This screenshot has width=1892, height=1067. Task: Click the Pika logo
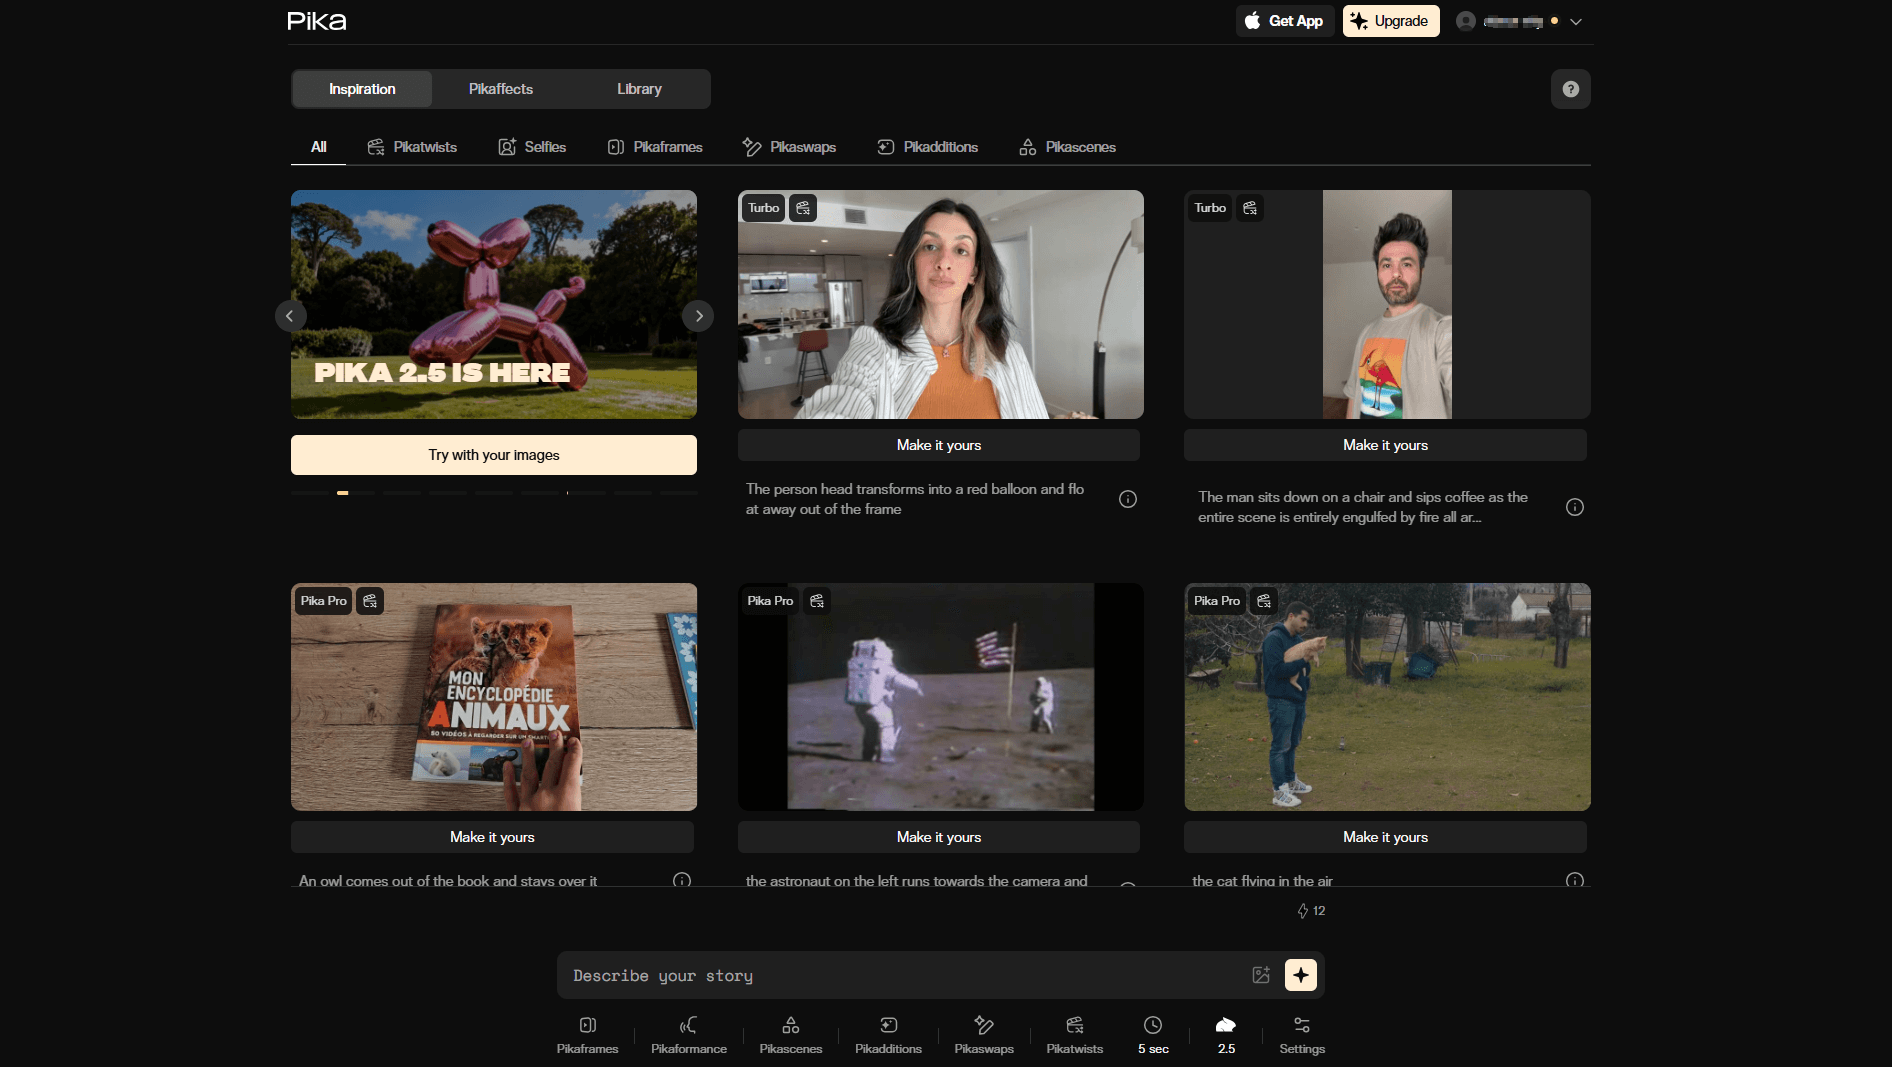(x=317, y=21)
